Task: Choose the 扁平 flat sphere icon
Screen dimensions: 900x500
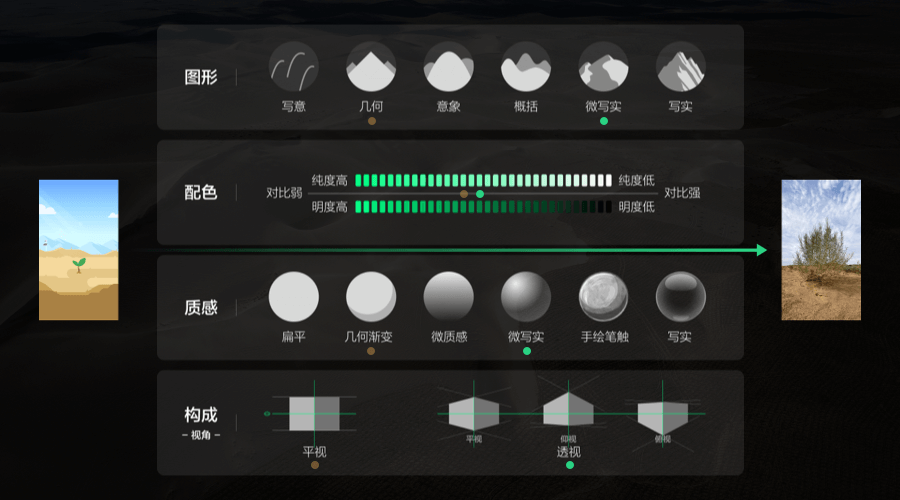Action: pos(293,297)
